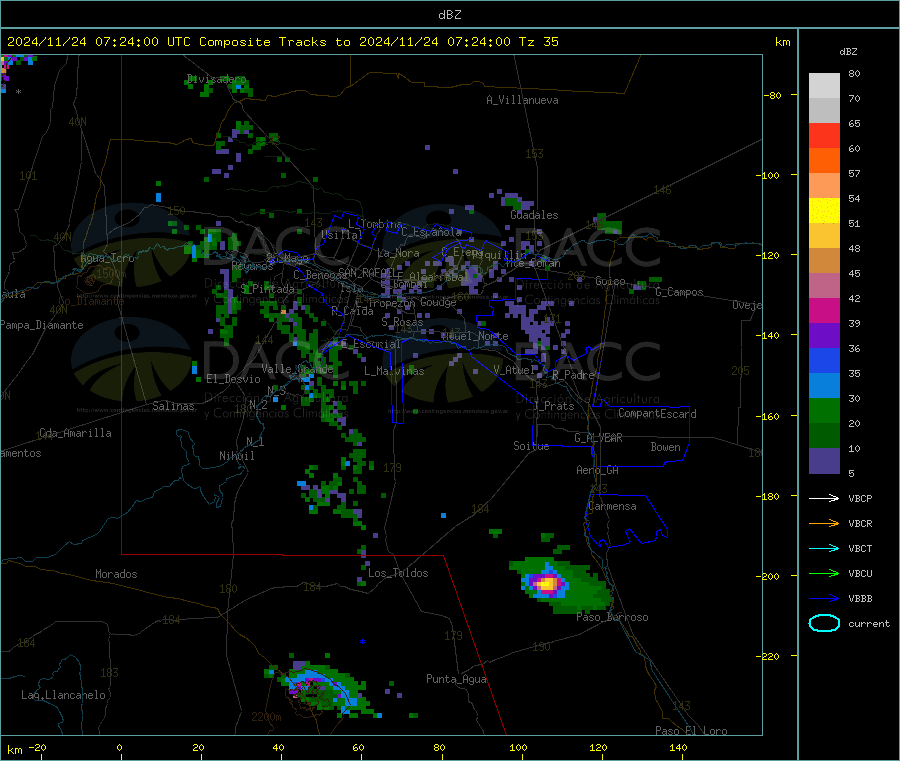Viewport: 900px width, 761px height.
Task: Pick the bright green 30 dBZ swatch
Action: tap(824, 410)
